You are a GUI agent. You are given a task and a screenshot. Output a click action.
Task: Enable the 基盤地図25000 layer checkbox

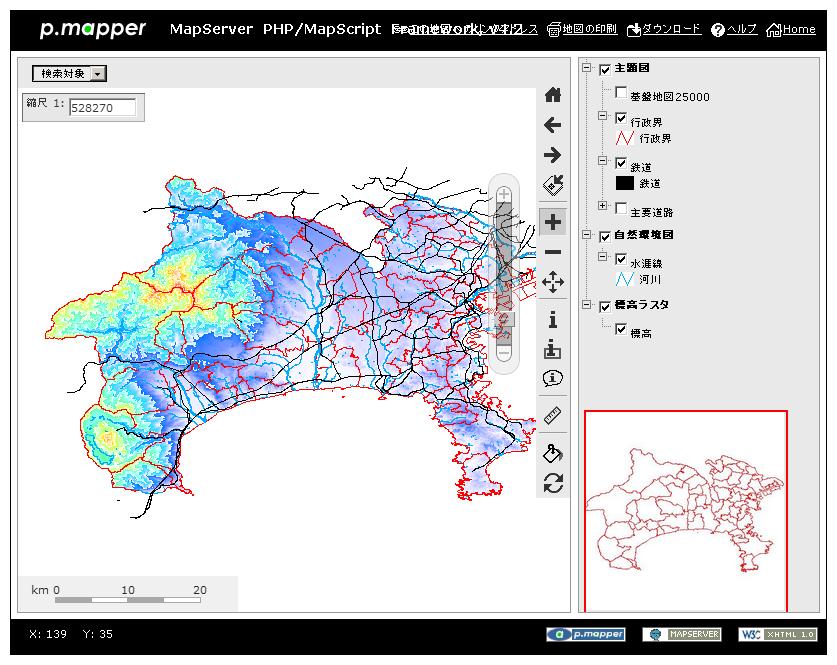[621, 93]
